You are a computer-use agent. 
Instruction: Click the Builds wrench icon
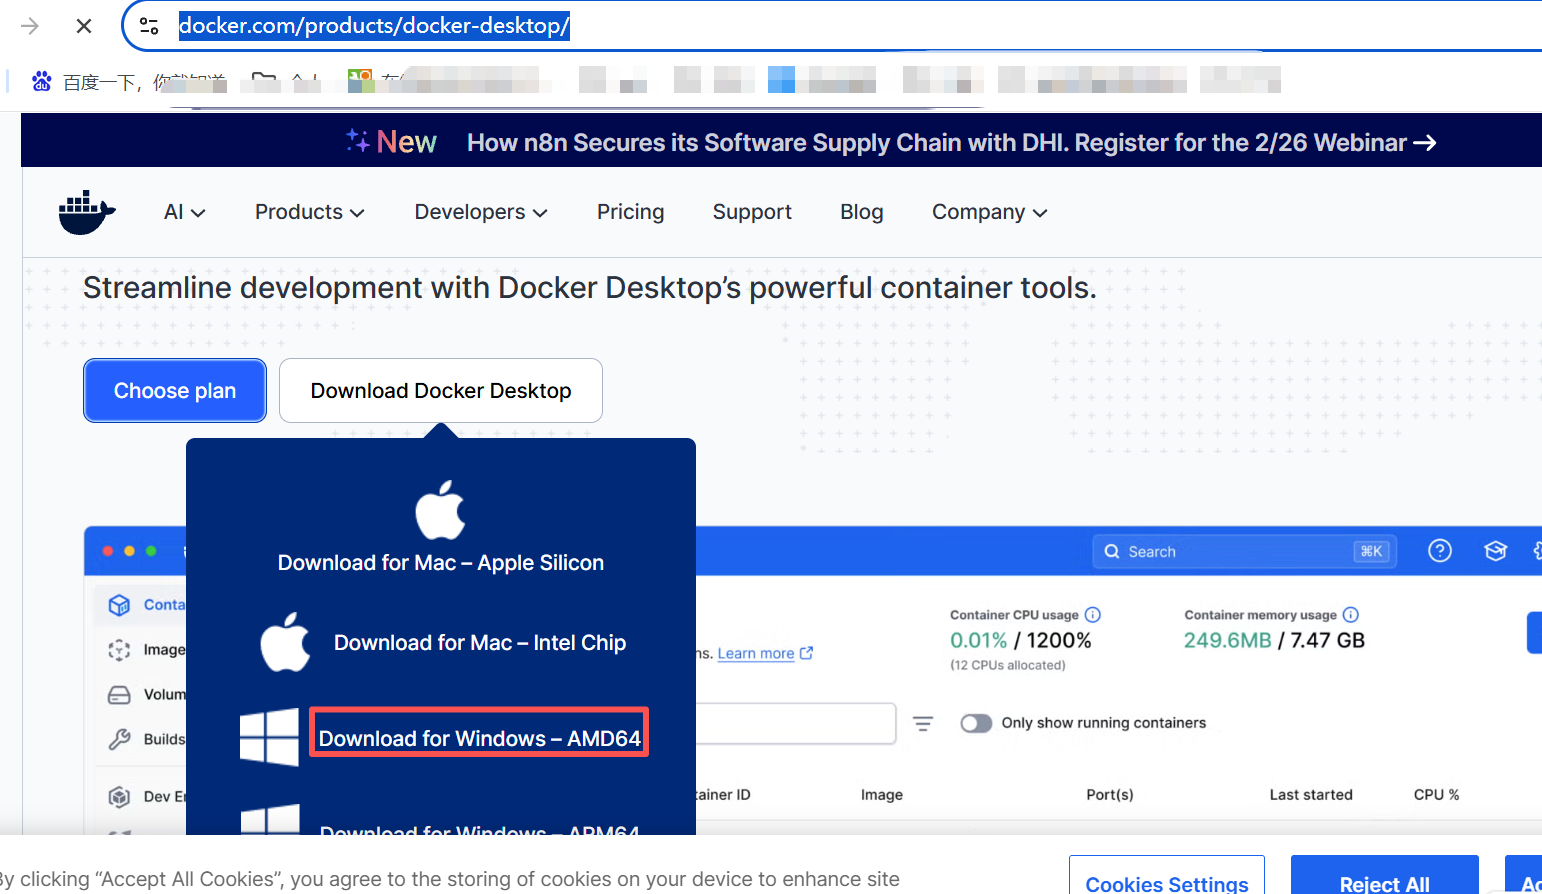(x=119, y=740)
